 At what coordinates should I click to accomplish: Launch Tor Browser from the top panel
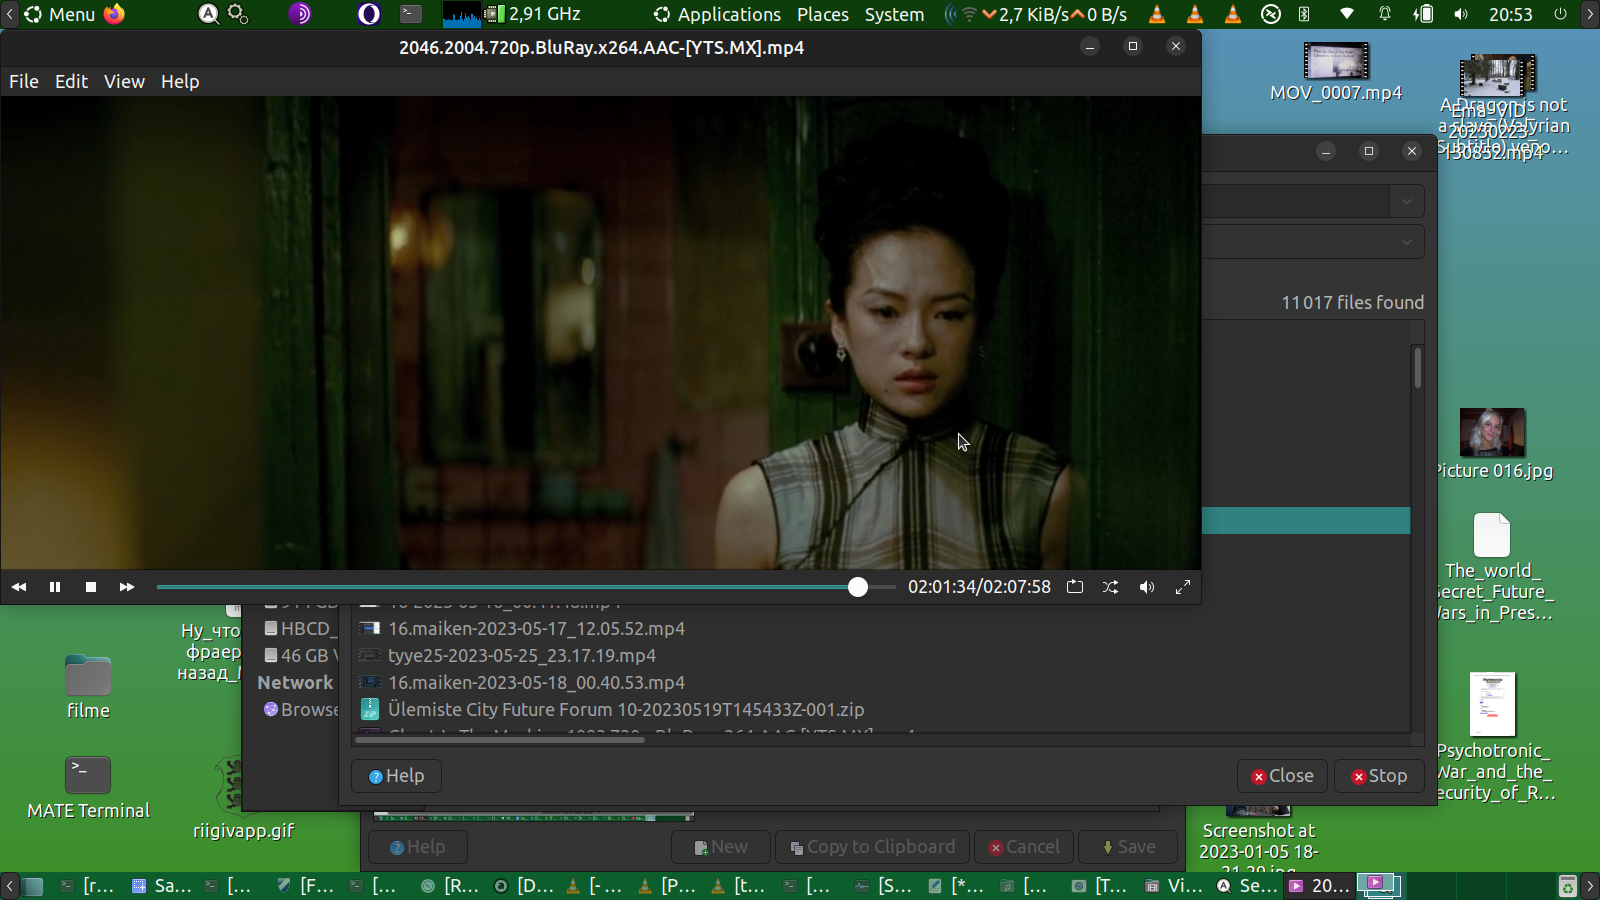click(300, 14)
